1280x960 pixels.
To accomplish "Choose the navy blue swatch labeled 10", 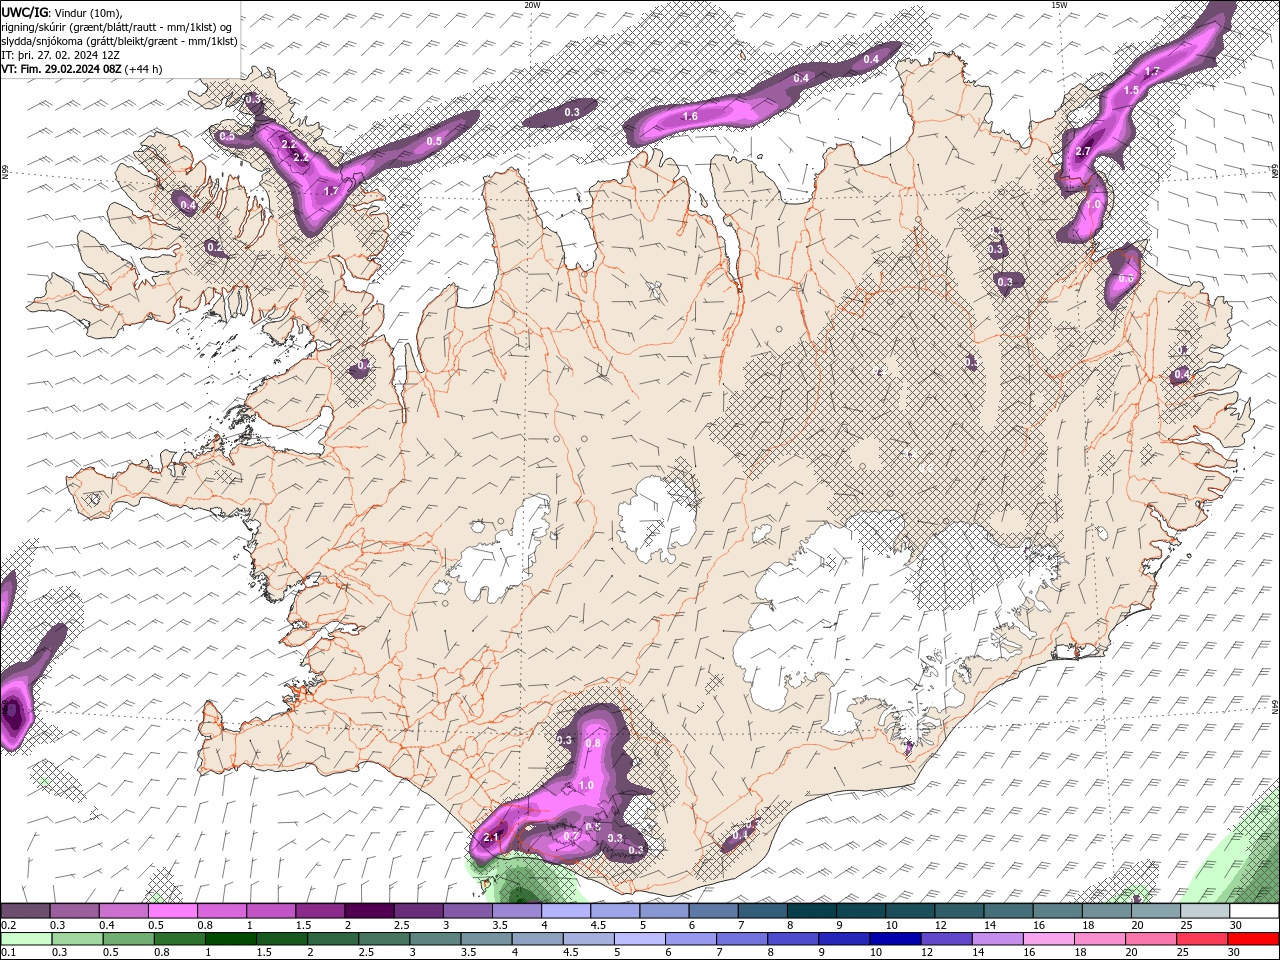I will (x=893, y=939).
